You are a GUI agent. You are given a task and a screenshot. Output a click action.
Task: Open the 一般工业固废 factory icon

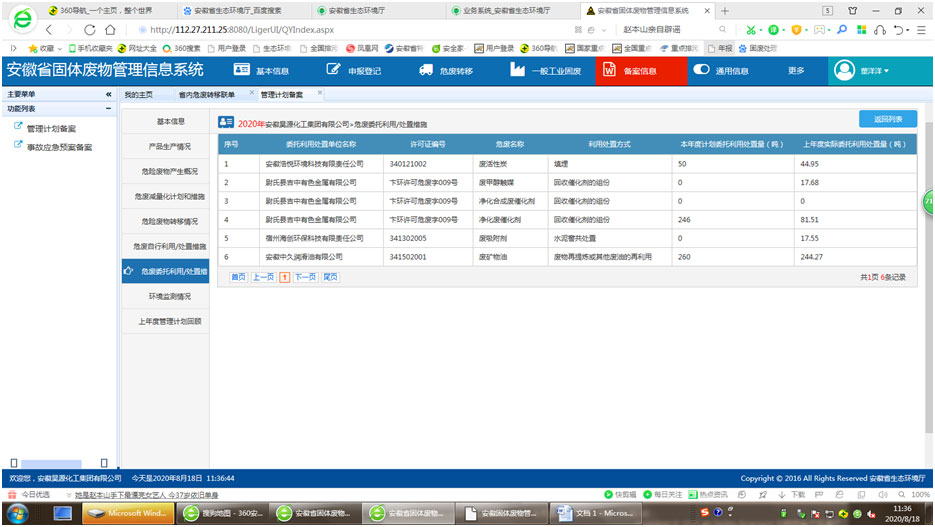click(x=517, y=70)
